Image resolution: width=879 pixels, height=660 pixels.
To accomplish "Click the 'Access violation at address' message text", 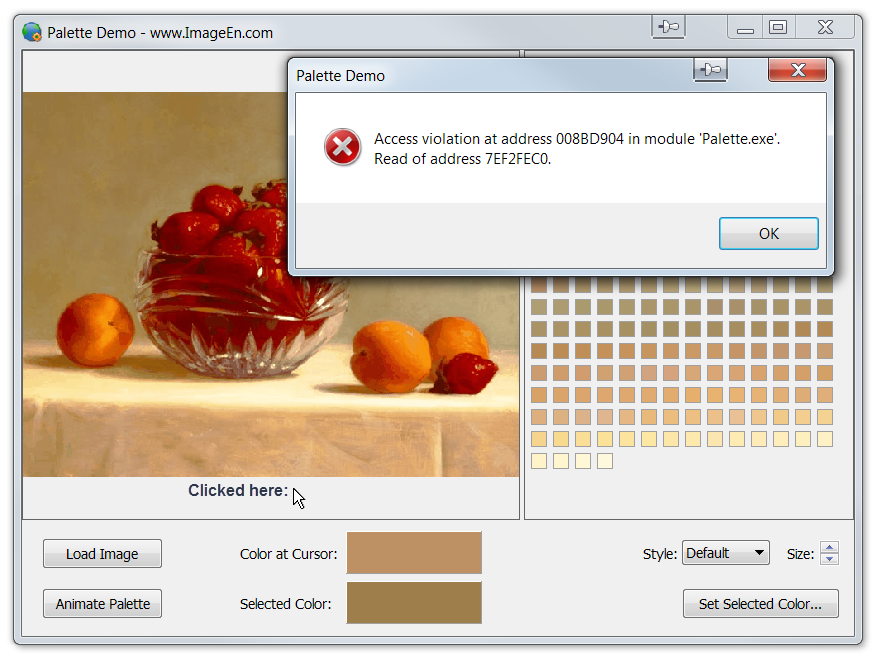I will point(577,149).
